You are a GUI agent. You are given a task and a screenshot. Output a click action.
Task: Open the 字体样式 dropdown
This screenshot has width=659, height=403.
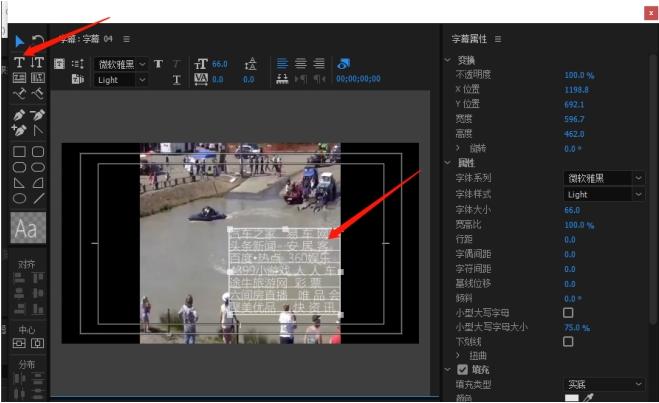pos(603,194)
